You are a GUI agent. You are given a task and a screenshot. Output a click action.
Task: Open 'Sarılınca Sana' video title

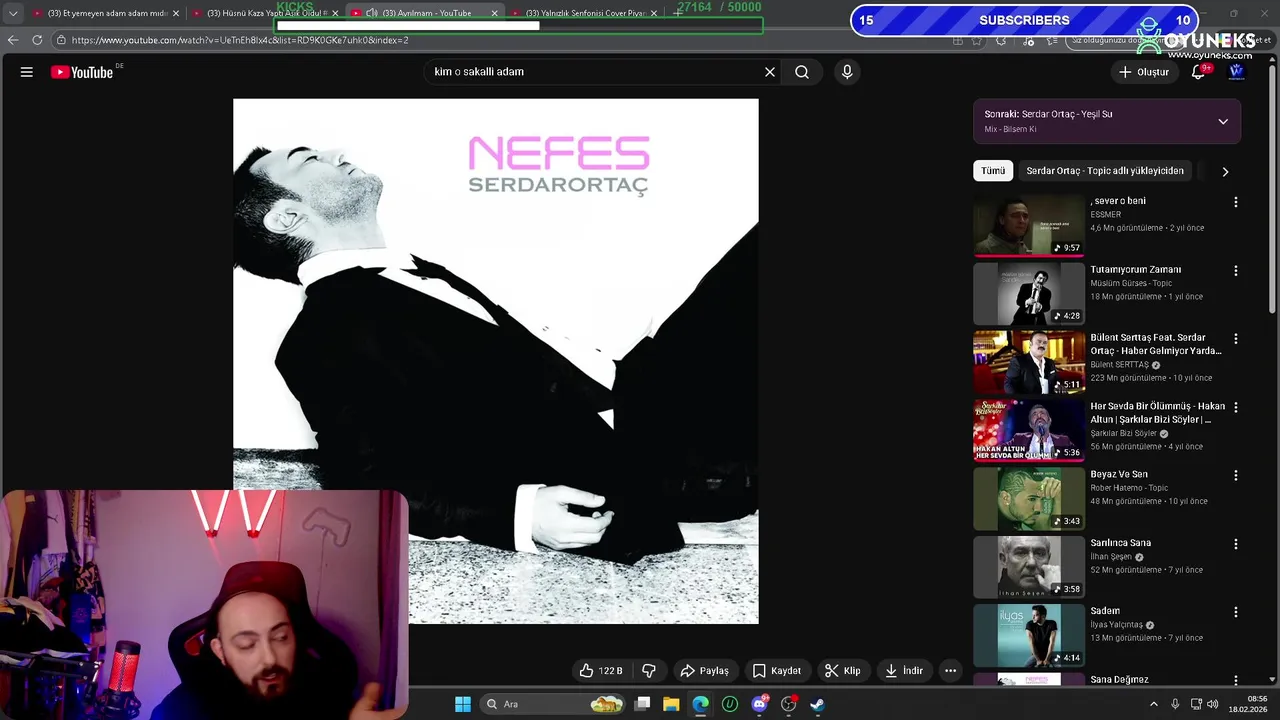click(x=1120, y=543)
